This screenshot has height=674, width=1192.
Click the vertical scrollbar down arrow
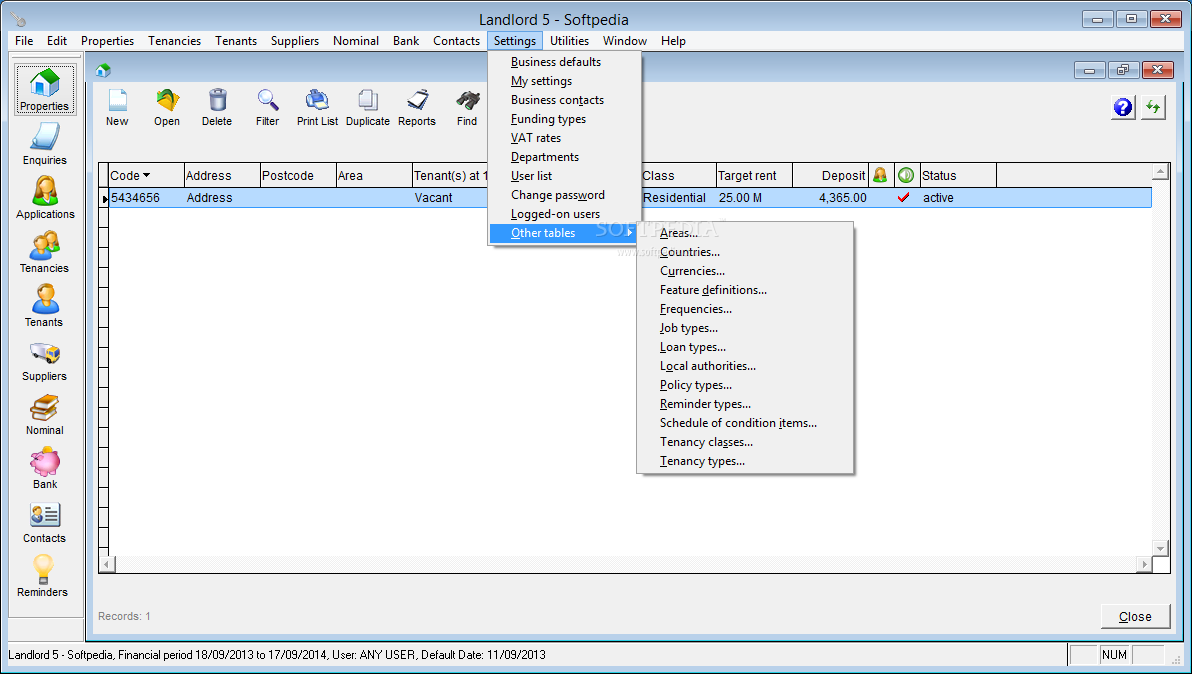pyautogui.click(x=1160, y=548)
